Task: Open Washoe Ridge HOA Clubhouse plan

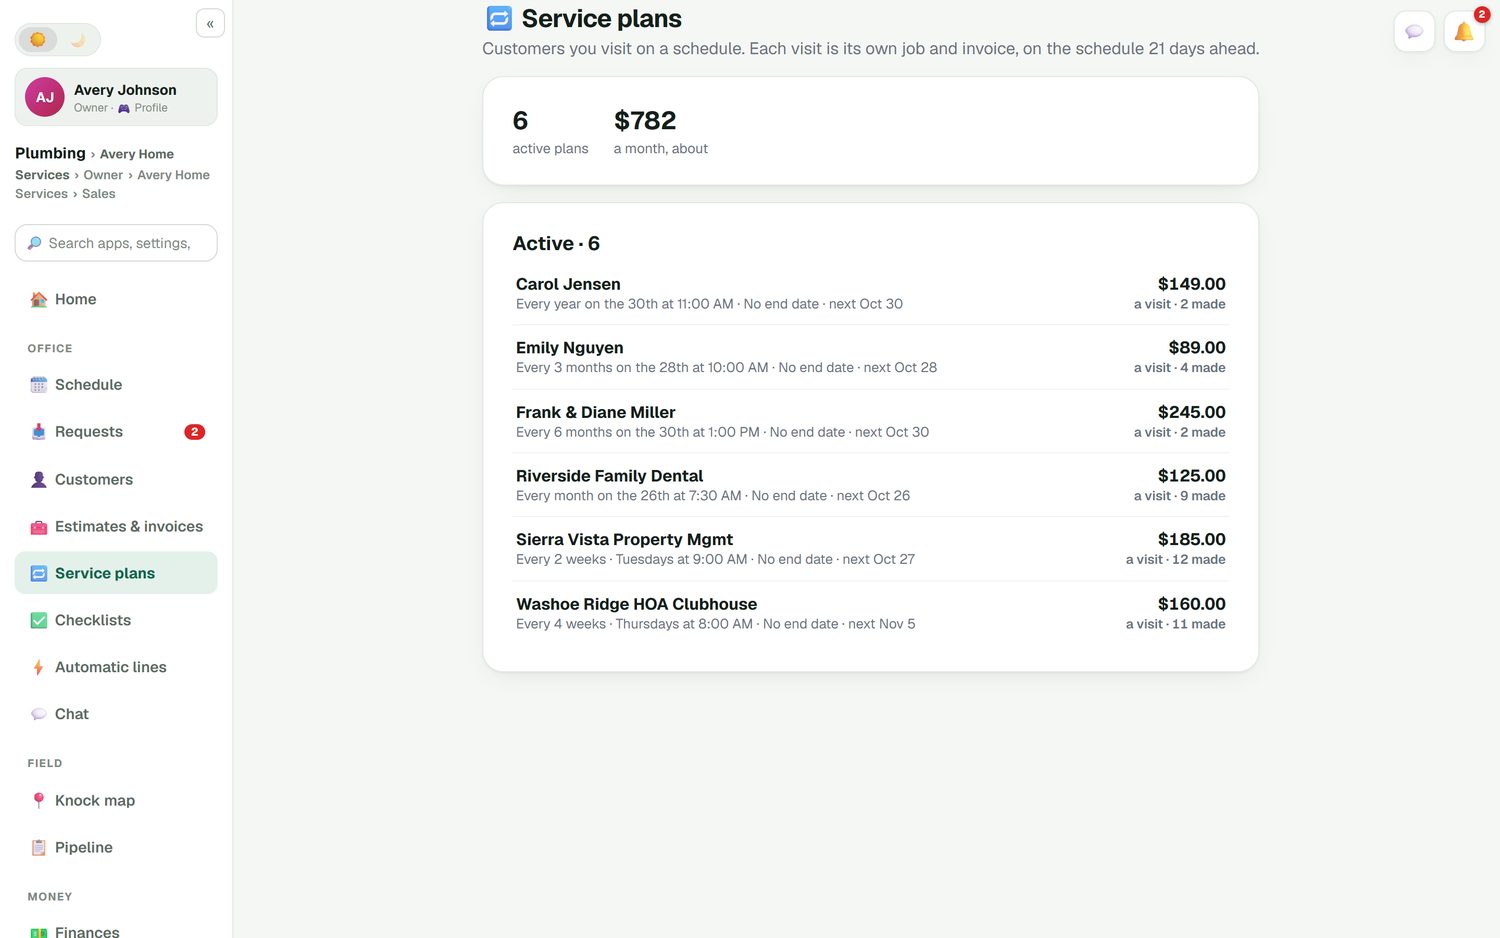Action: point(870,613)
